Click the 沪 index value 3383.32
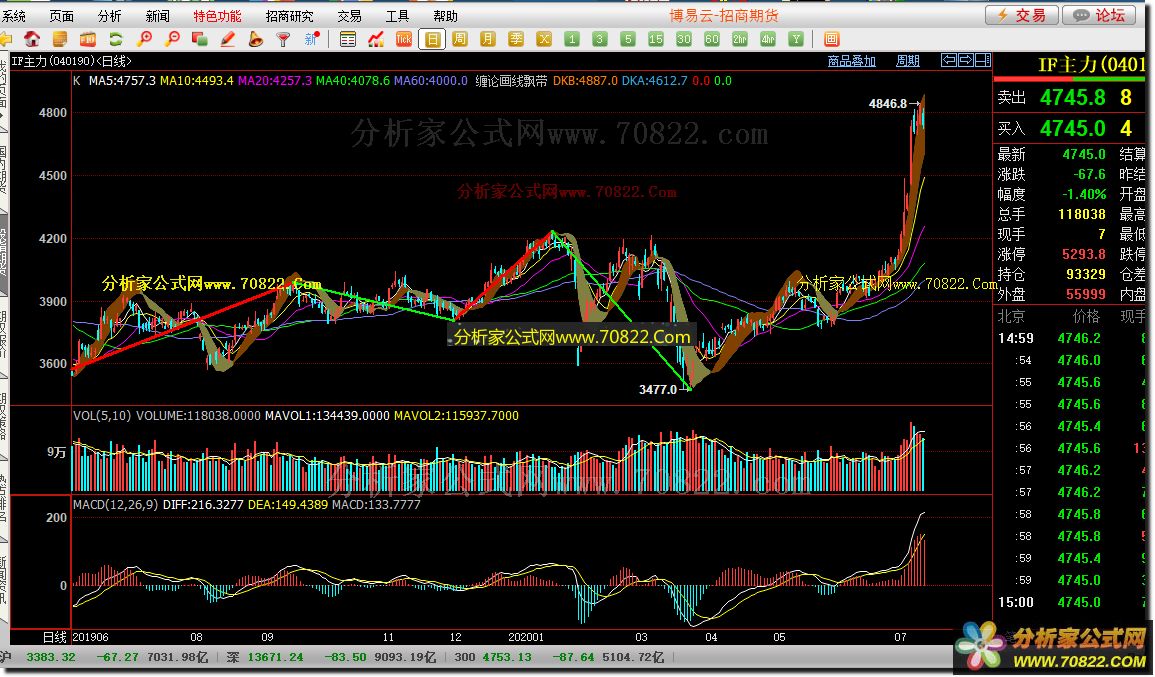The height and width of the screenshot is (677, 1155). click(x=51, y=657)
